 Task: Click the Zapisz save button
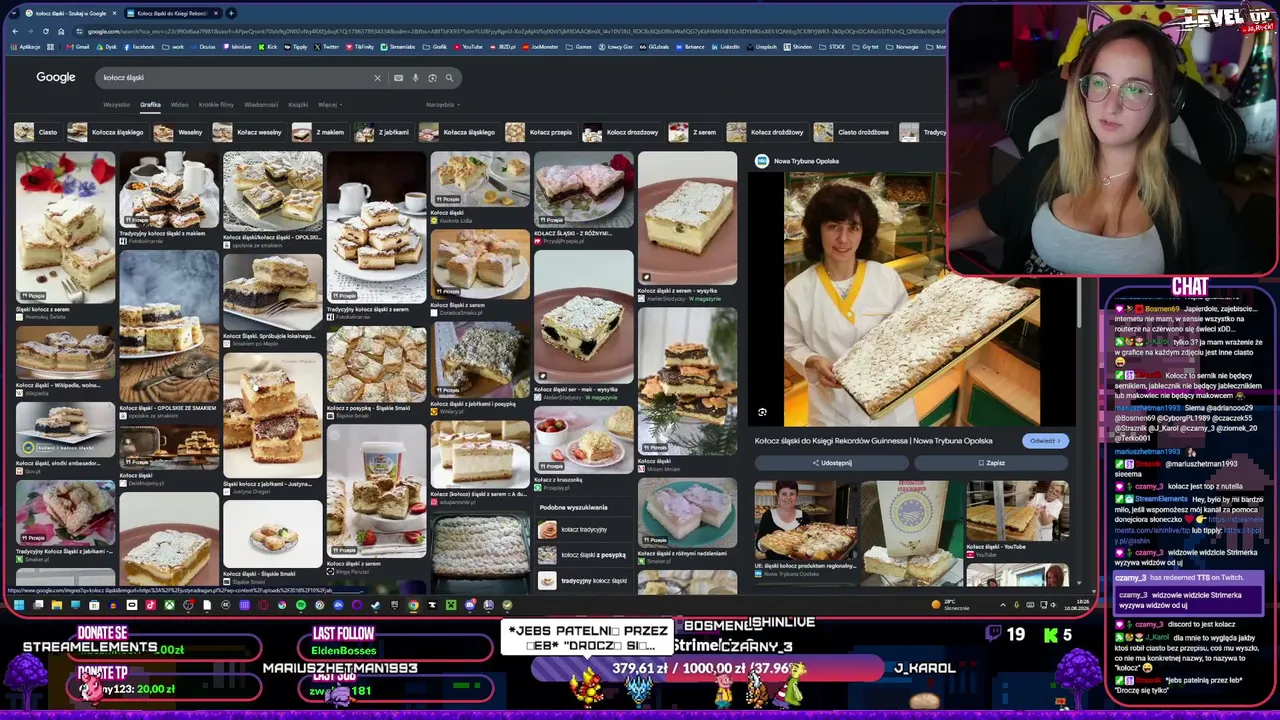tap(991, 463)
